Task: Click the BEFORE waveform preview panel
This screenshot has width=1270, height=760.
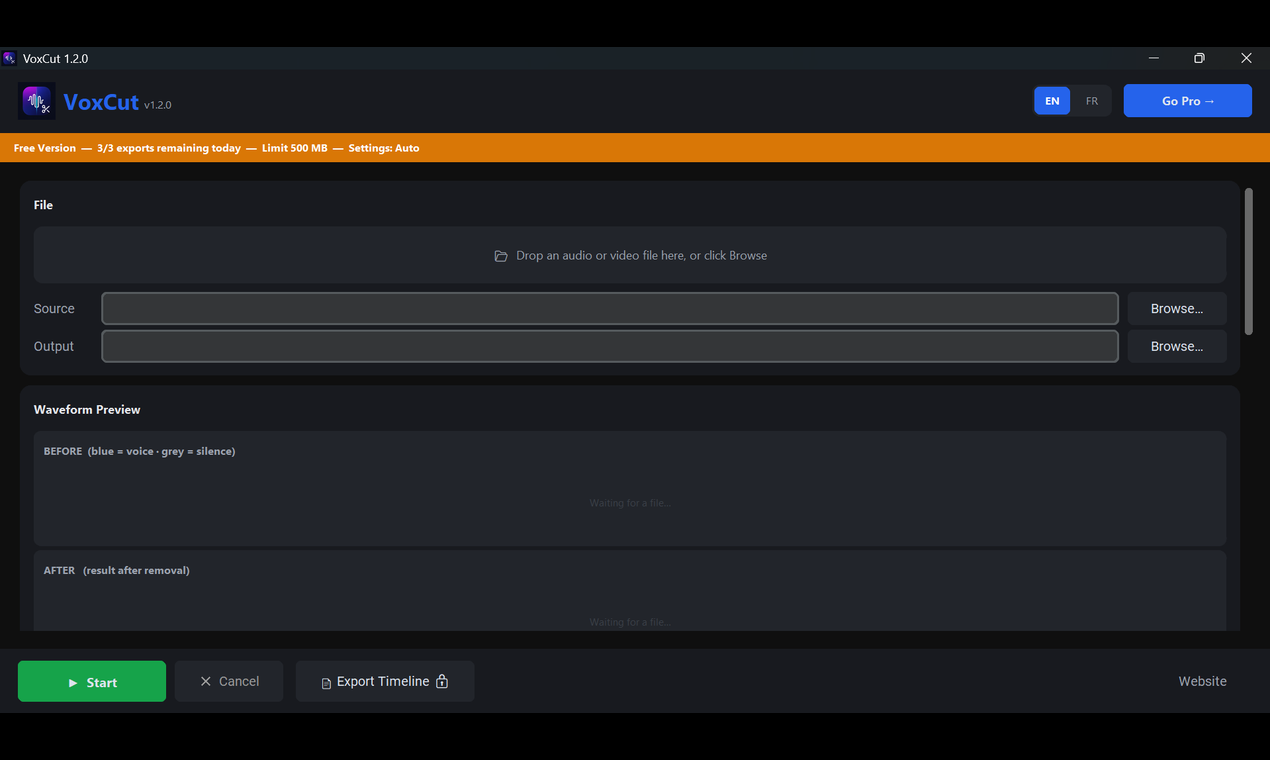Action: (x=630, y=488)
